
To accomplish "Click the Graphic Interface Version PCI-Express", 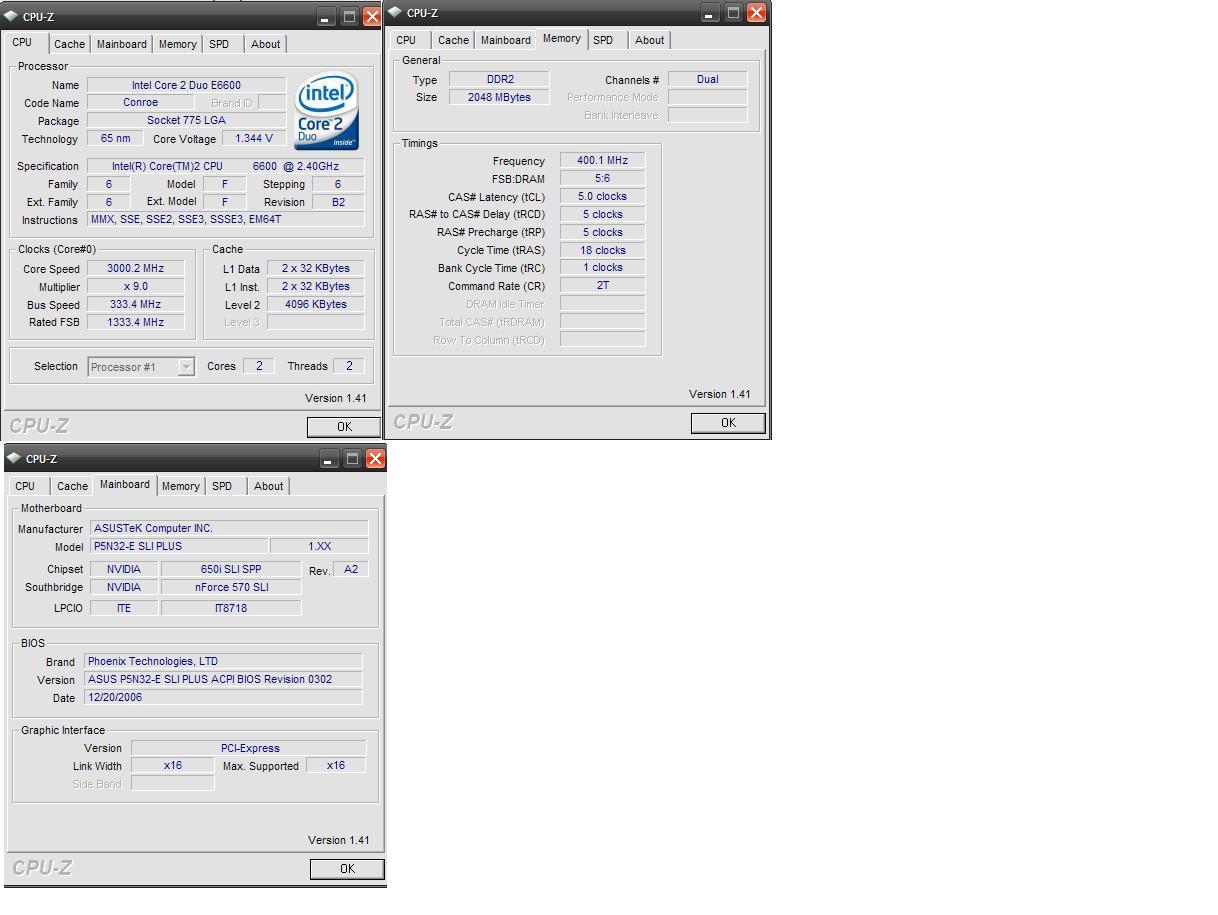I will [249, 748].
